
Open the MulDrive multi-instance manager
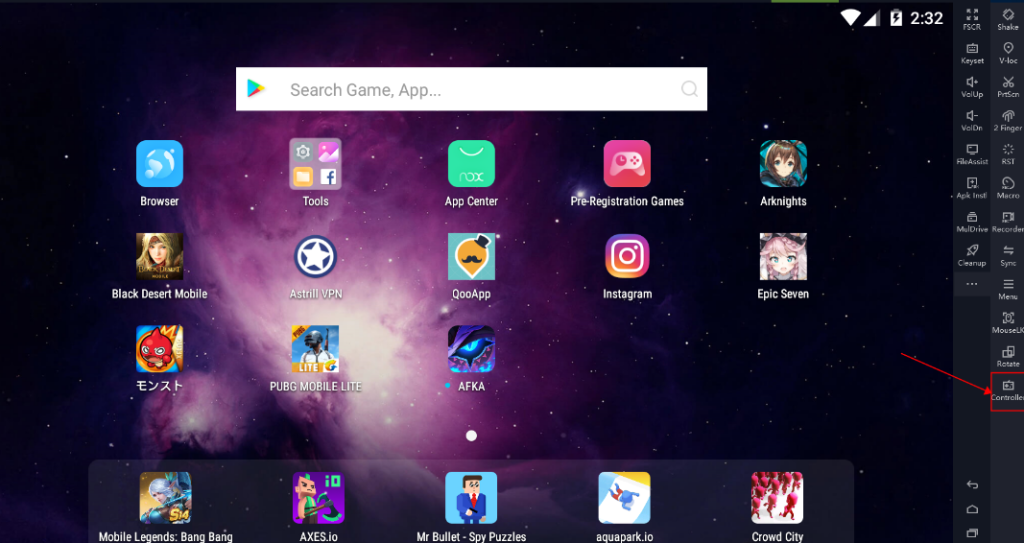[x=971, y=221]
